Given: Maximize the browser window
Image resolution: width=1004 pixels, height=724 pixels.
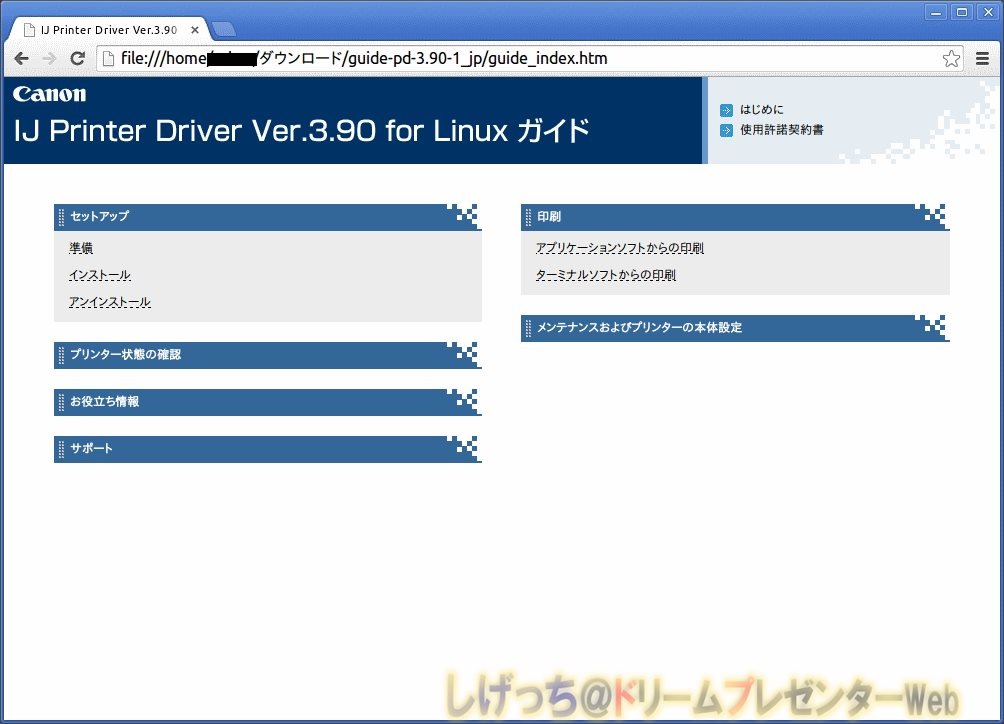Looking at the screenshot, I should (x=962, y=12).
